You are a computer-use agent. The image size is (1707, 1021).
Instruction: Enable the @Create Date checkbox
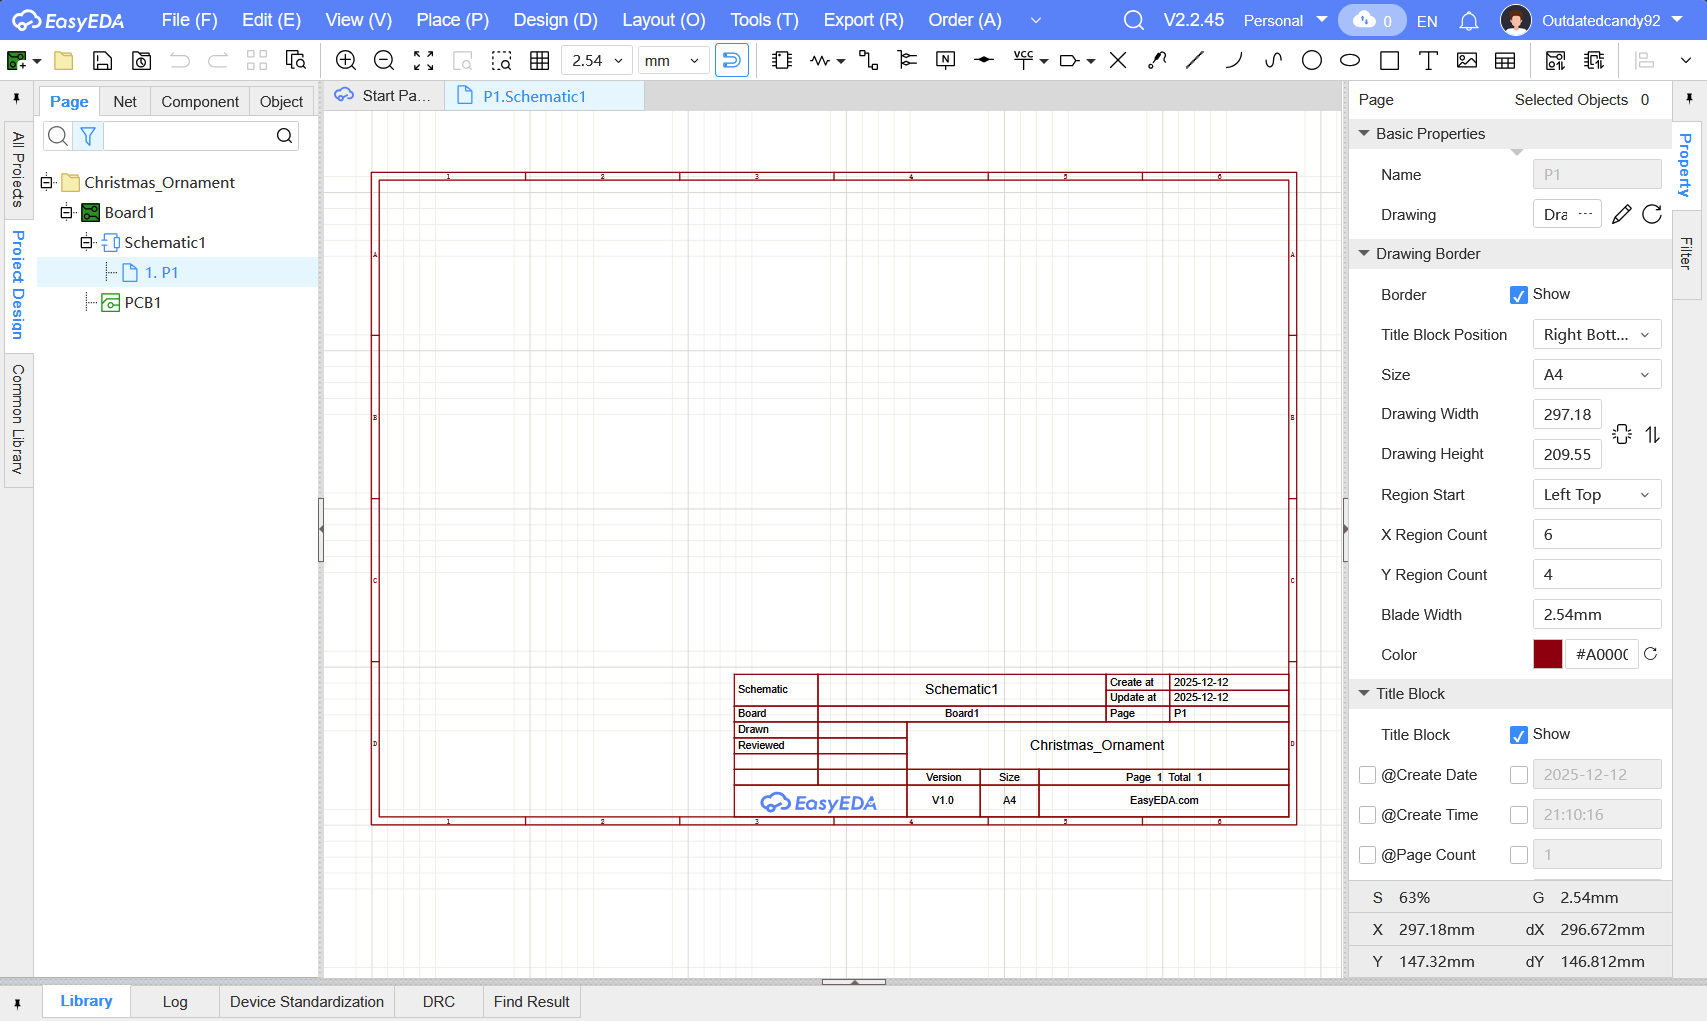1368,775
